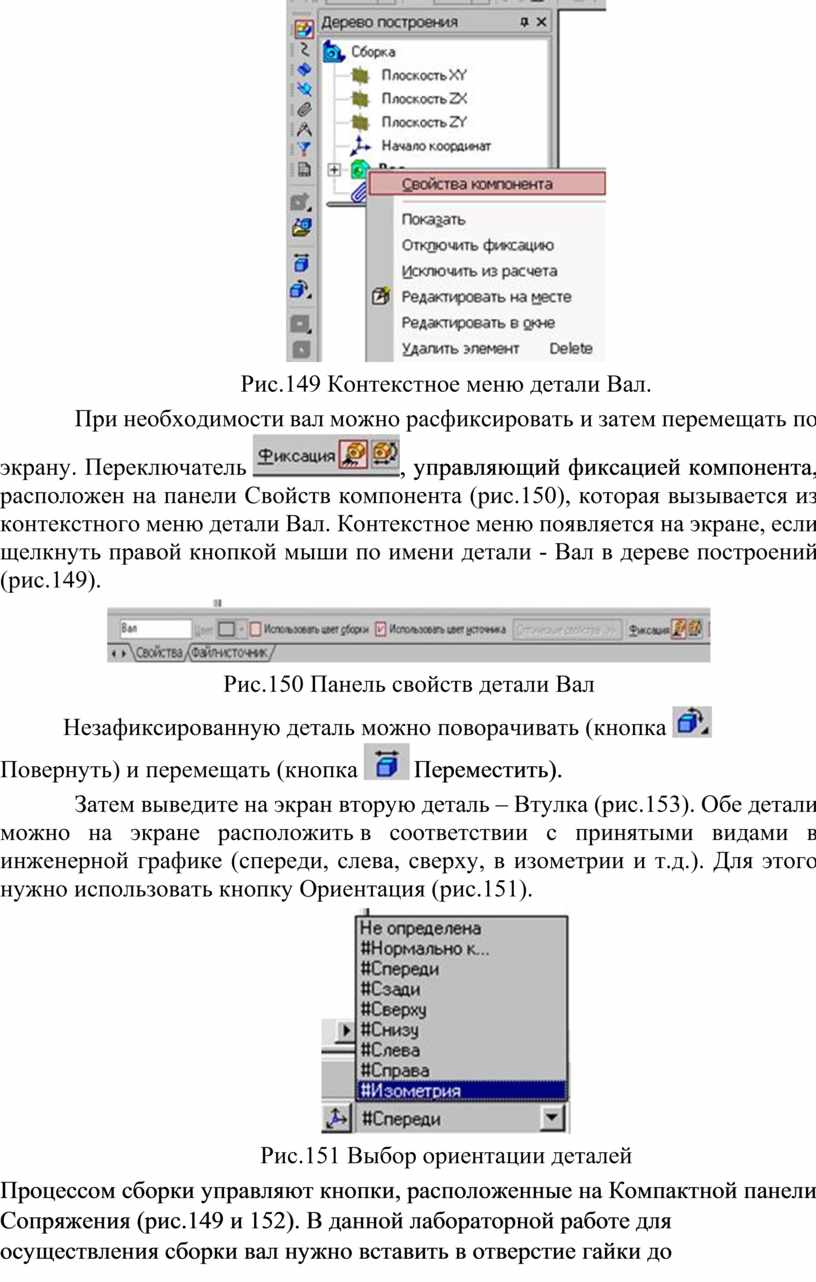Click the small right arrow left of orientation list

pyautogui.click(x=347, y=1028)
